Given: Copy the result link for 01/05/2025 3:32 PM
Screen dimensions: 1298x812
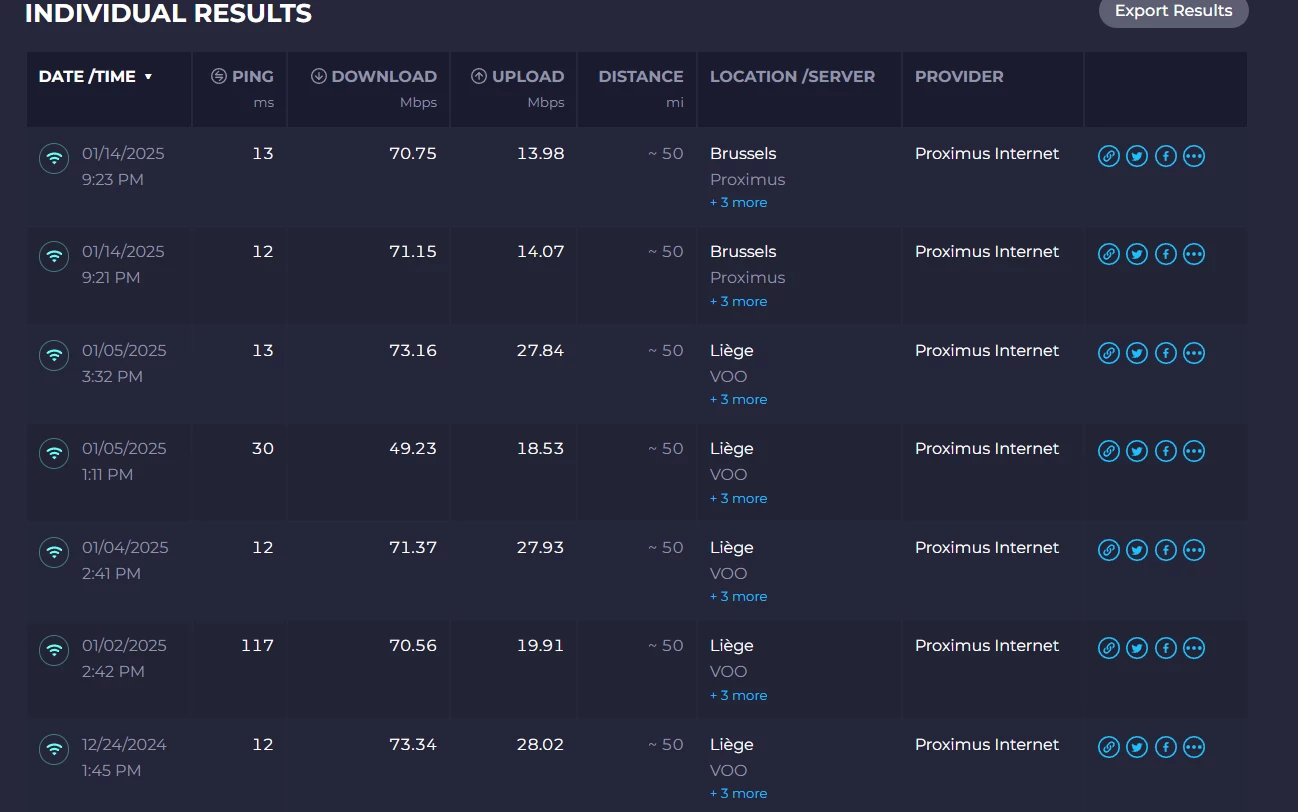Looking at the screenshot, I should [1108, 353].
